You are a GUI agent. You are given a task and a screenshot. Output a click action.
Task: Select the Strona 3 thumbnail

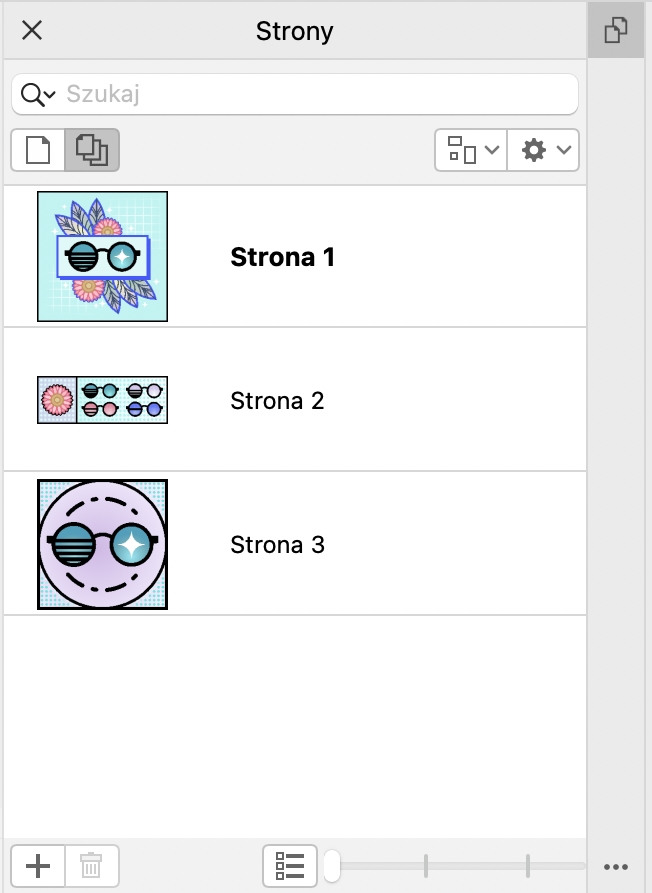pos(102,544)
